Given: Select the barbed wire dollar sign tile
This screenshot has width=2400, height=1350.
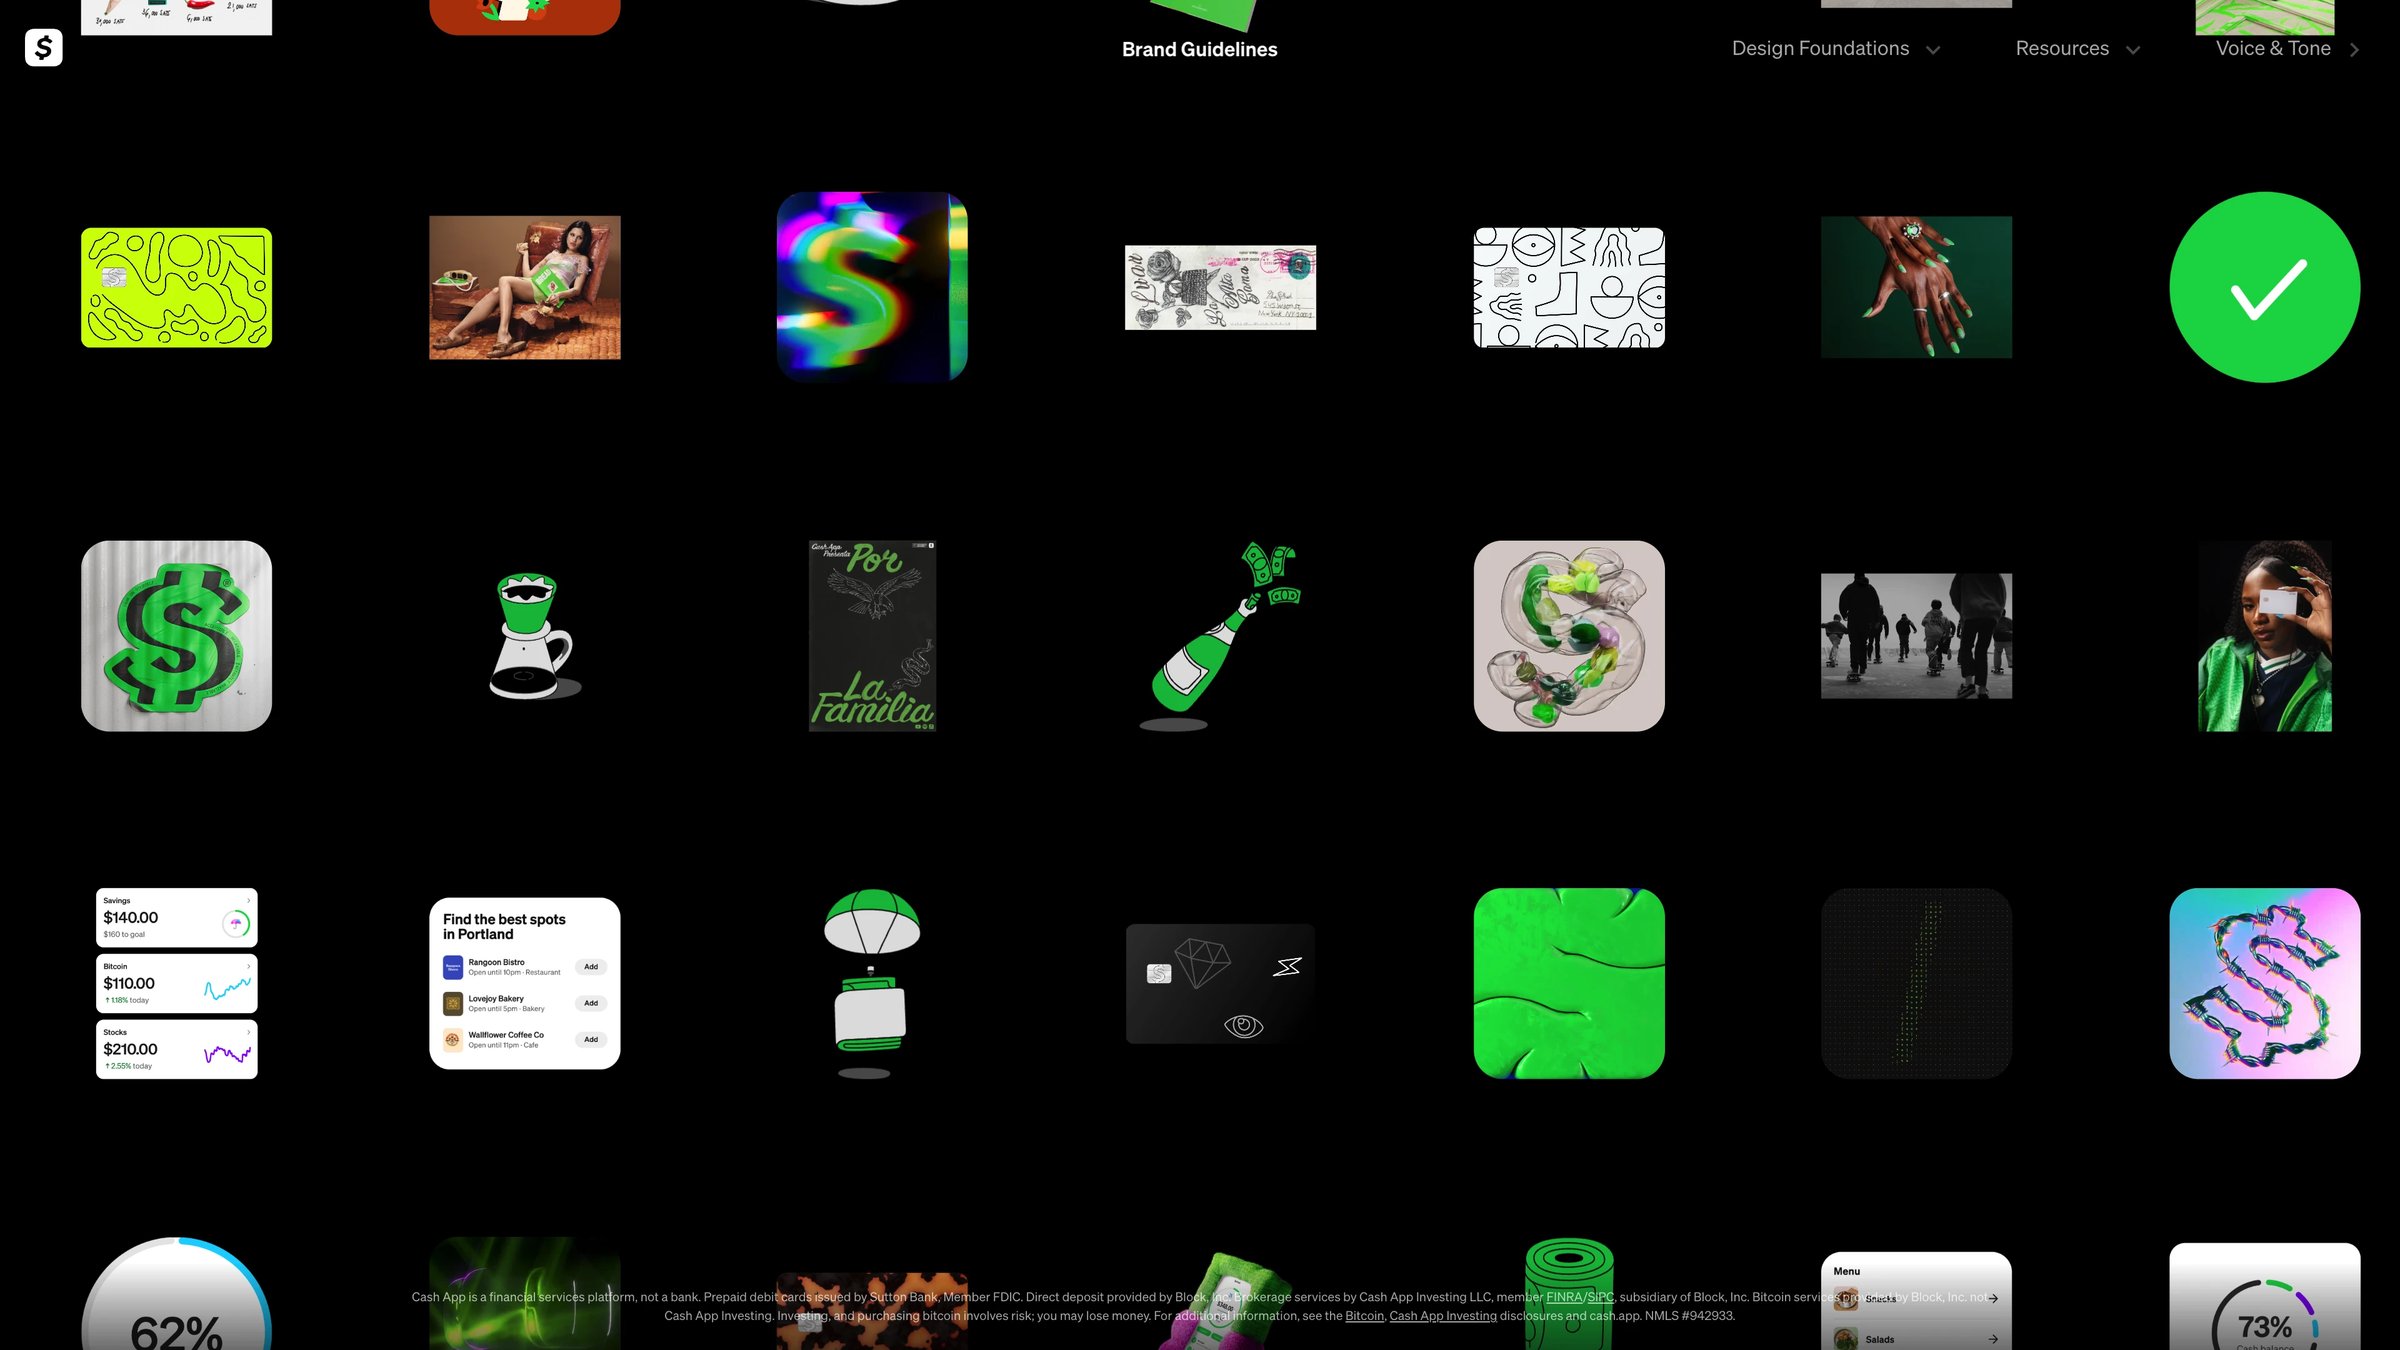Looking at the screenshot, I should point(2264,982).
